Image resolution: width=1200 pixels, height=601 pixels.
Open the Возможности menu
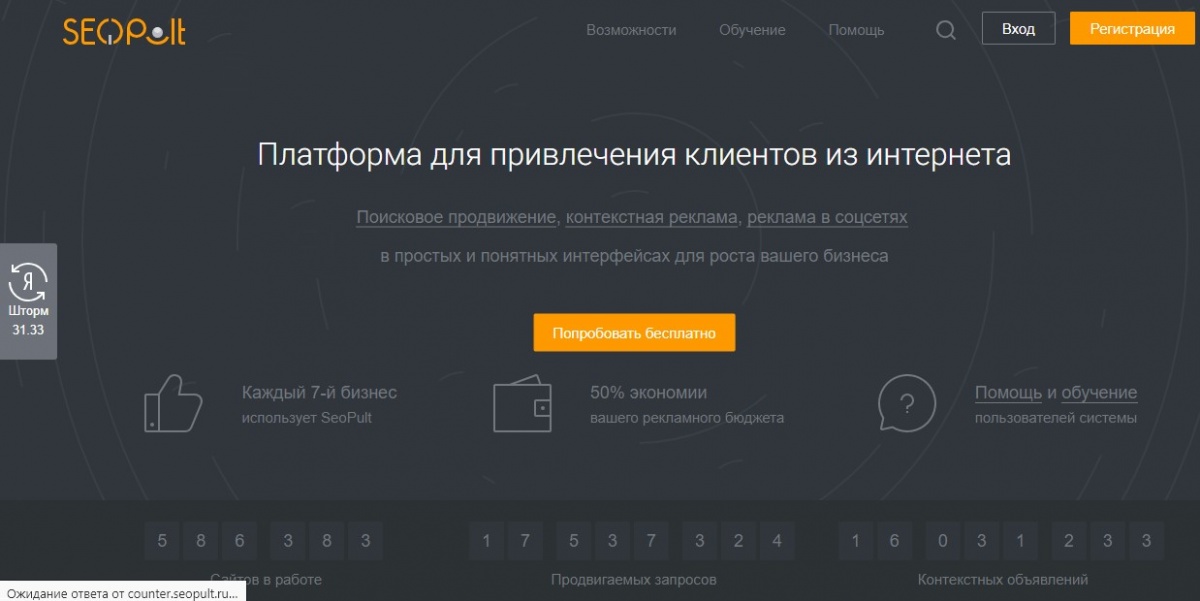(631, 30)
